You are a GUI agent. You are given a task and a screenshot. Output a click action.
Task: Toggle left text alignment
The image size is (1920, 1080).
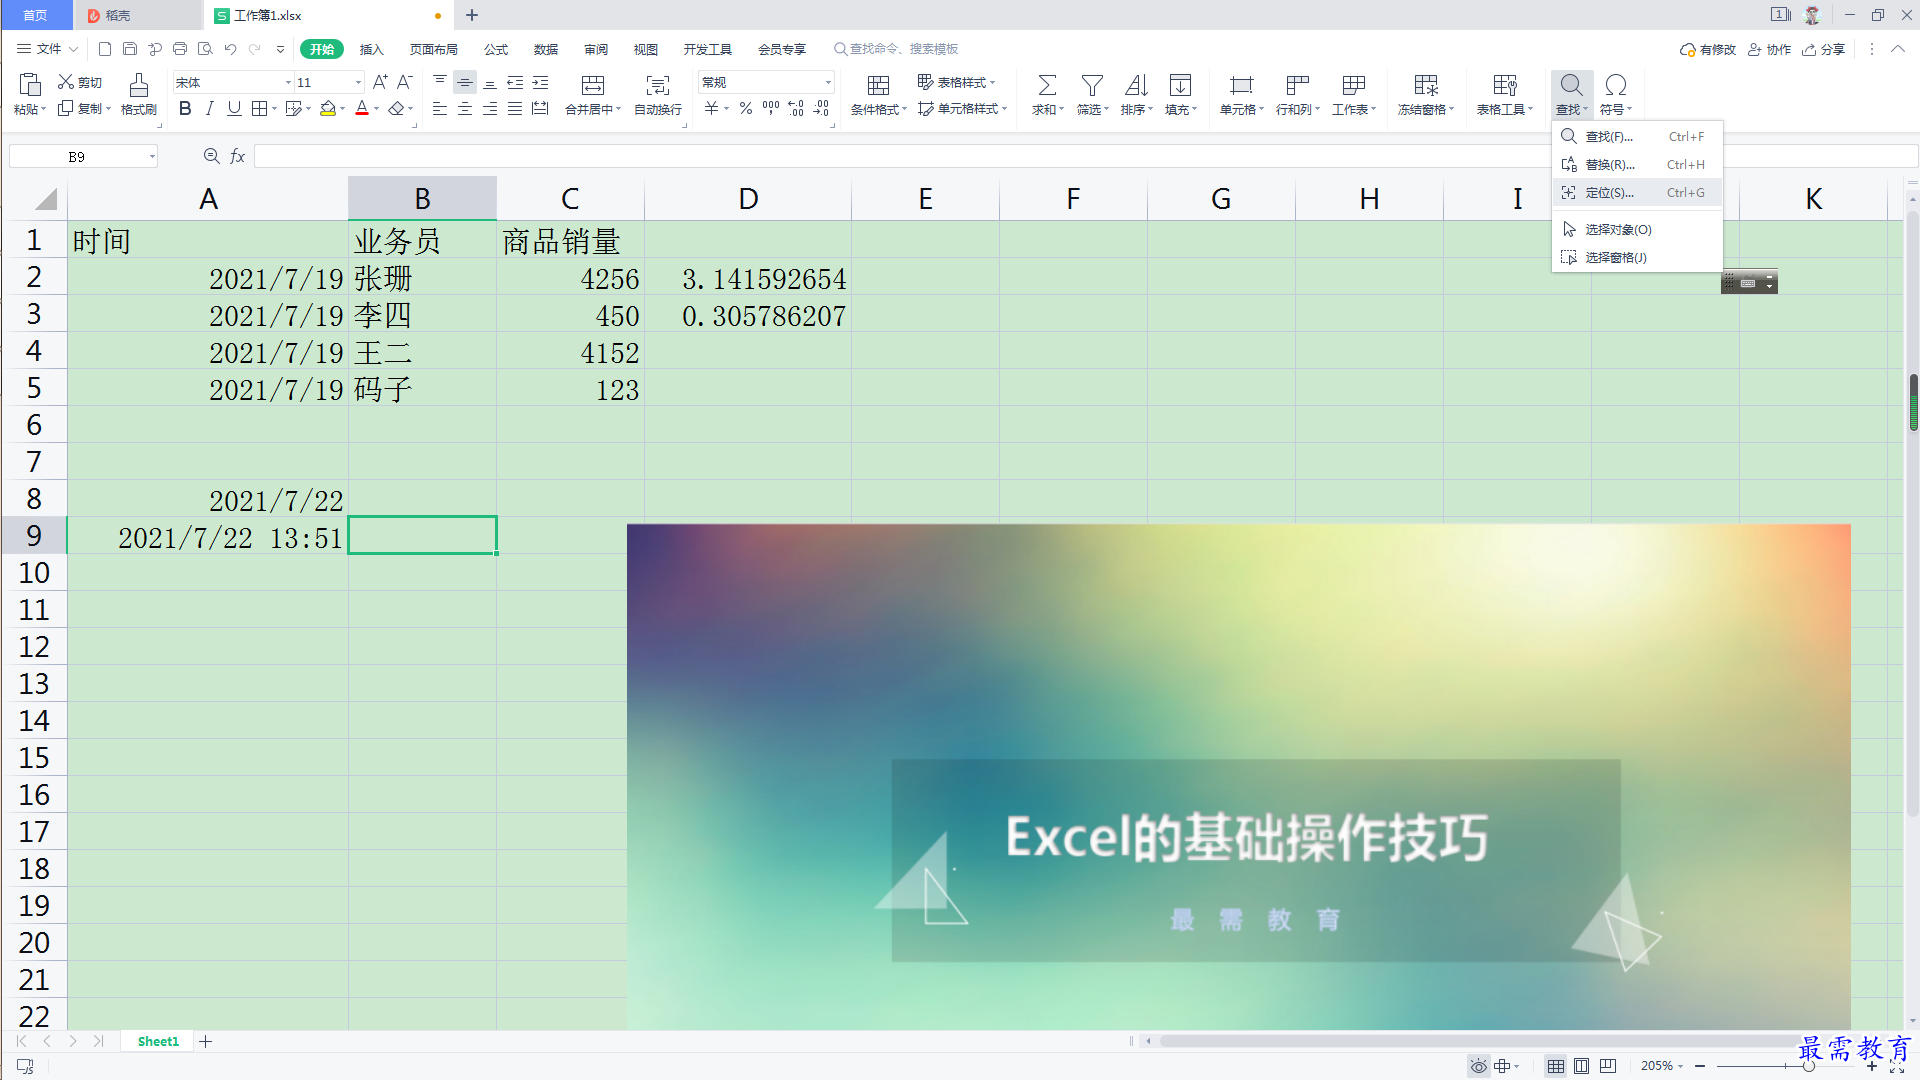[440, 109]
